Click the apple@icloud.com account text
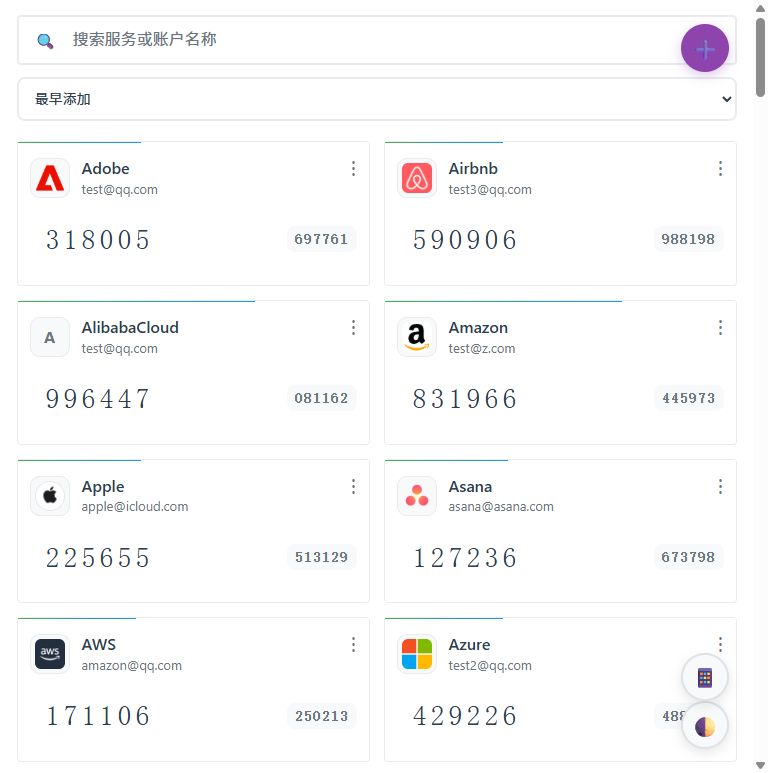The image size is (768, 773). (135, 507)
